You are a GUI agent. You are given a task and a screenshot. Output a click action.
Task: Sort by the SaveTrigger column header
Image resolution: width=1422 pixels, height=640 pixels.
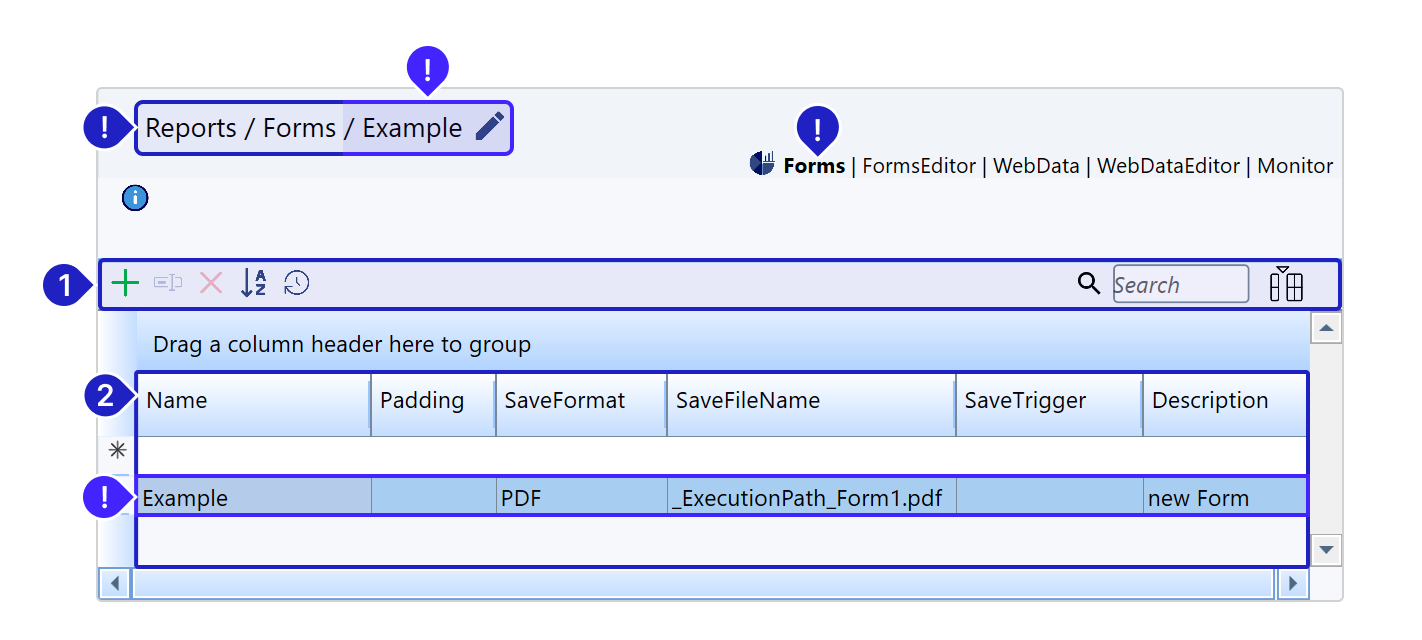pos(1049,405)
